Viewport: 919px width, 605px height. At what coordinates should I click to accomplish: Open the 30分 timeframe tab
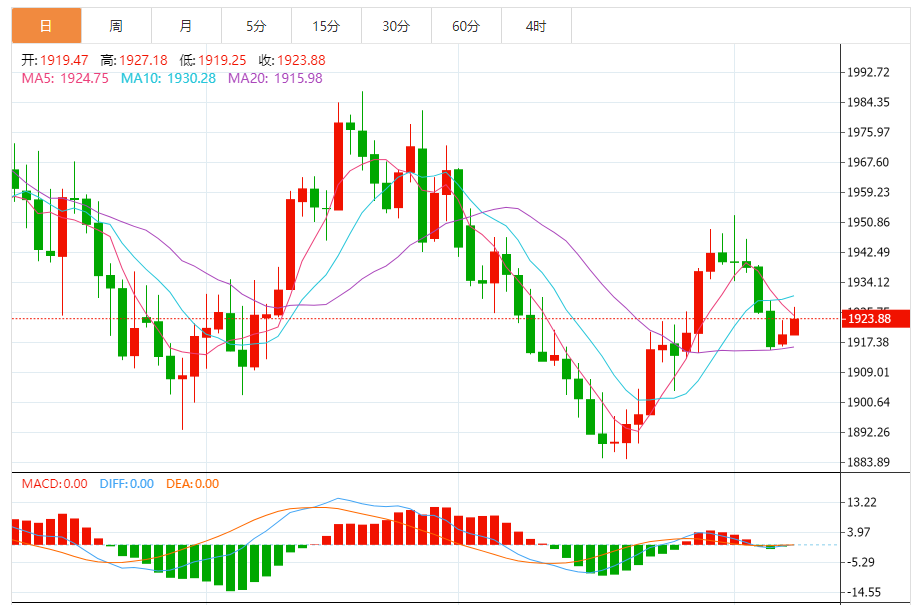point(396,26)
